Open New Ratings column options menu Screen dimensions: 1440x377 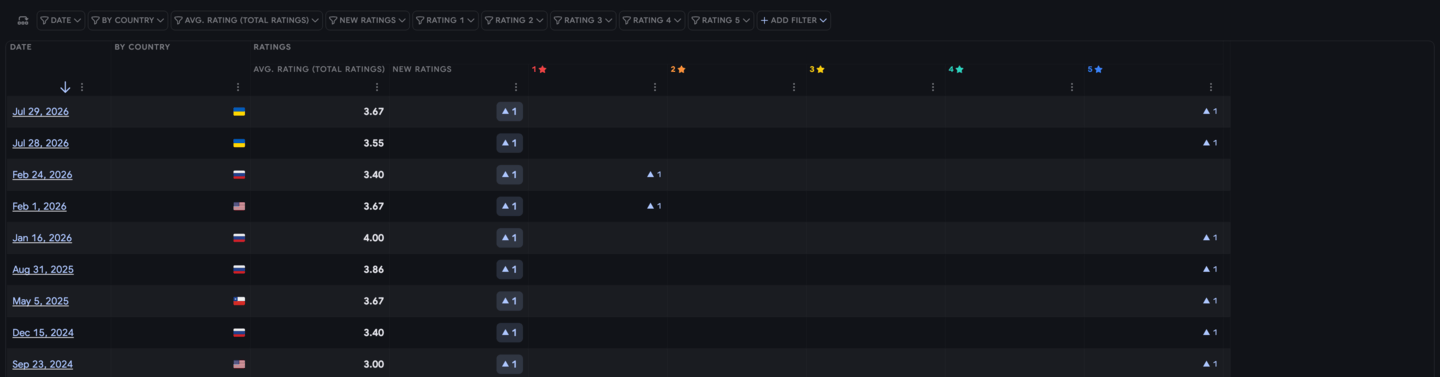point(516,87)
